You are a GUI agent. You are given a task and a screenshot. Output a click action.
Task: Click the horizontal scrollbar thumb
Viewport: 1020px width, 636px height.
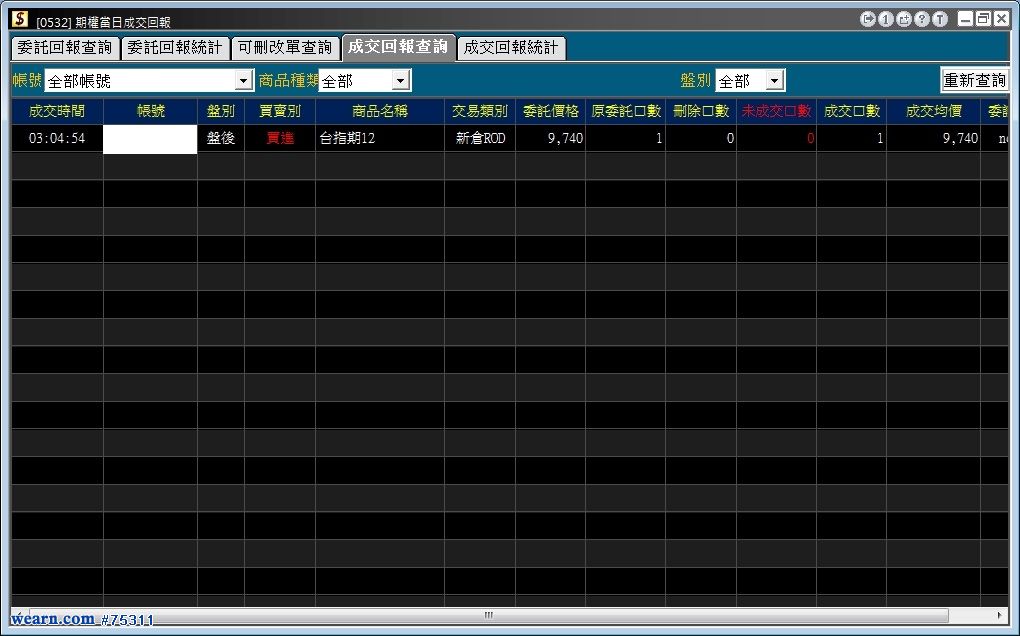[488, 615]
